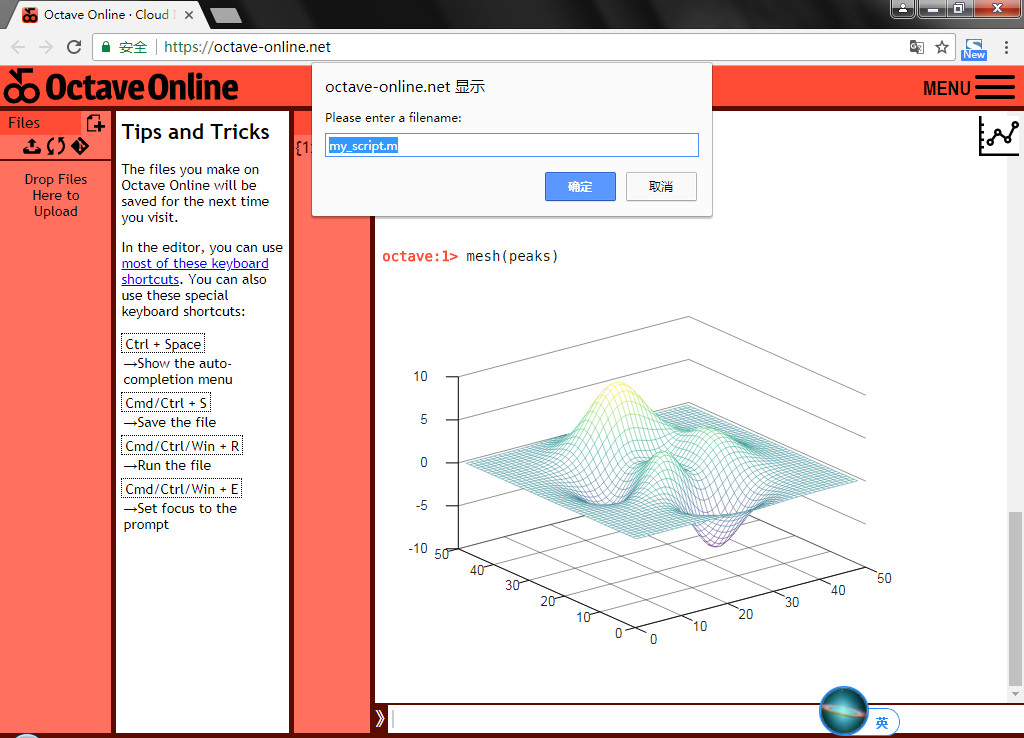Click the create new file icon in Files panel
Screen dimensions: 1024x738
click(x=95, y=123)
